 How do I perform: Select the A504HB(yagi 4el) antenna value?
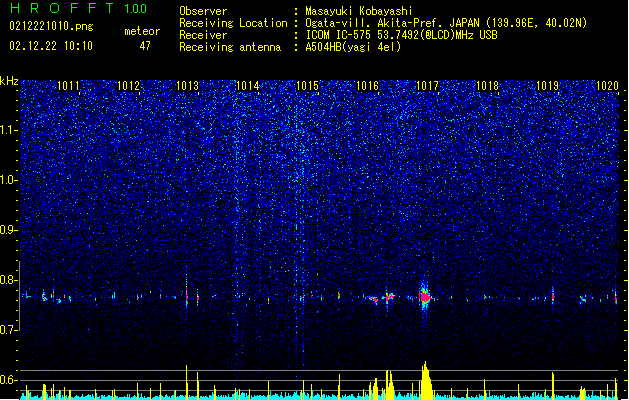[353, 47]
